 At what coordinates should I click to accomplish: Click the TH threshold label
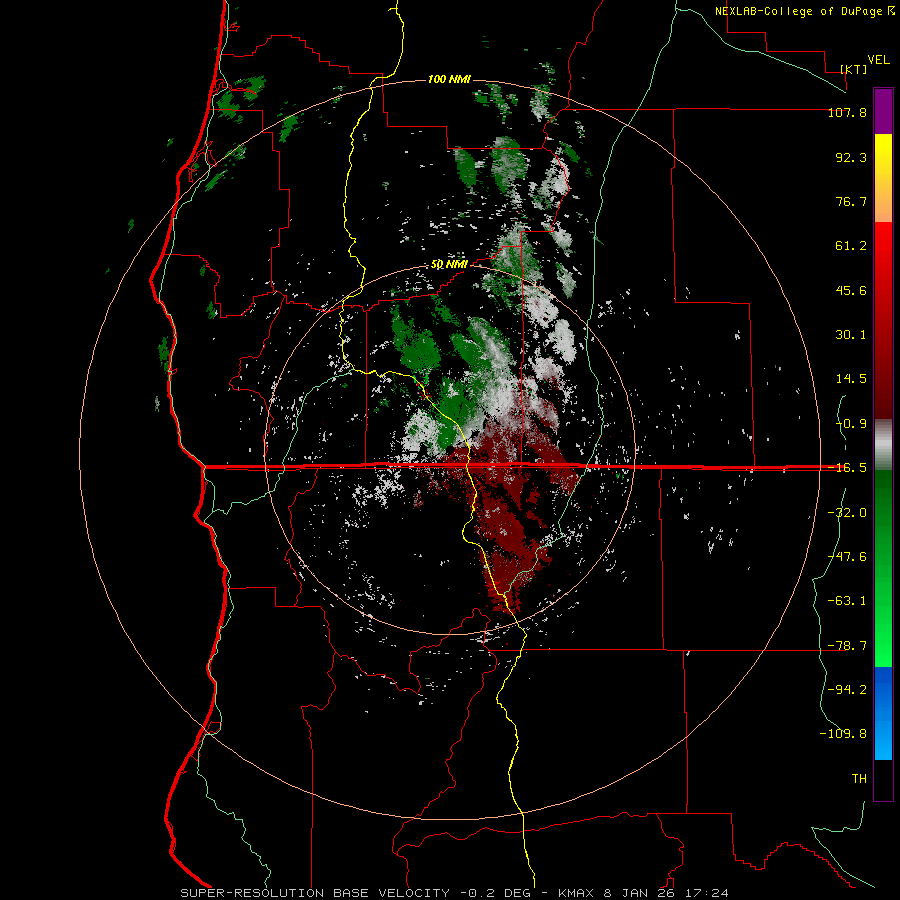pyautogui.click(x=859, y=779)
